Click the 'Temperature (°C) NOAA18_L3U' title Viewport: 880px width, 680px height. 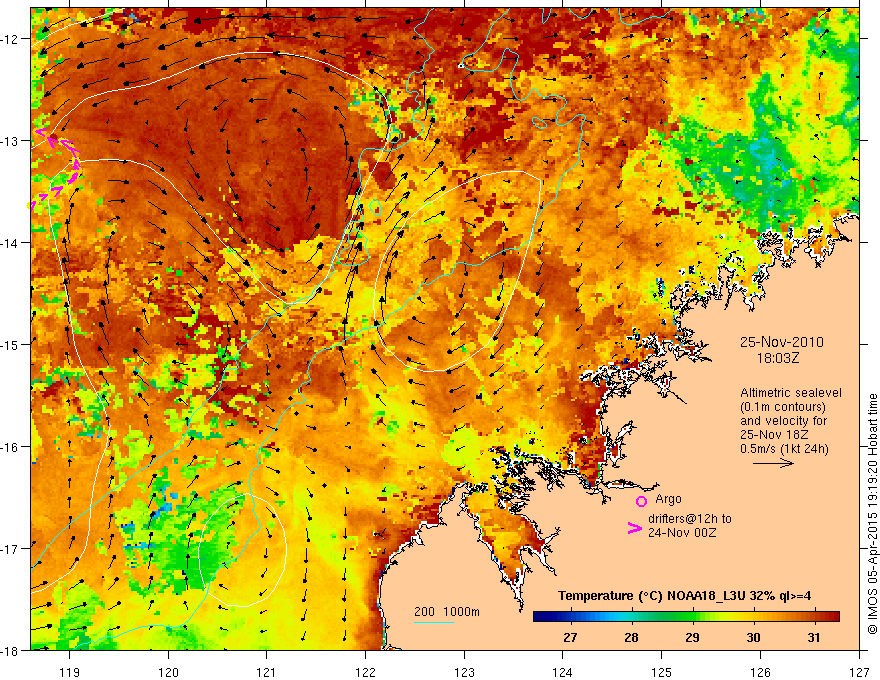pos(652,596)
